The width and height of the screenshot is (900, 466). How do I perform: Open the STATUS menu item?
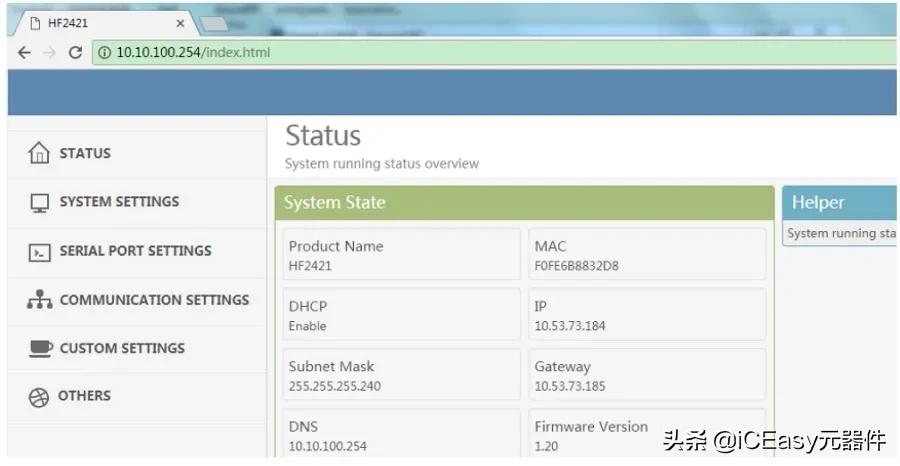(137, 153)
